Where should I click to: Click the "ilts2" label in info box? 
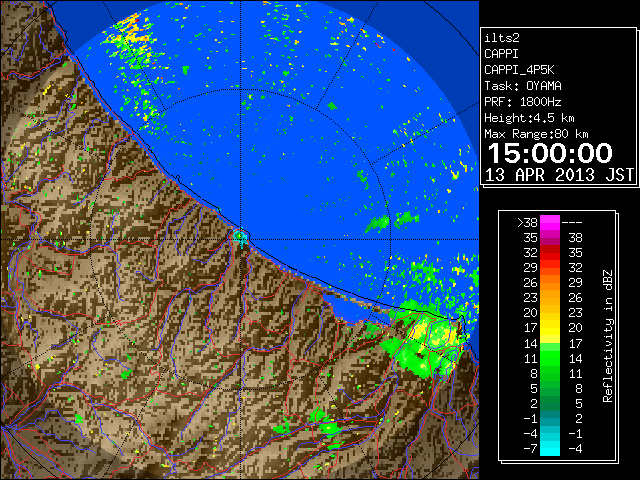(x=502, y=38)
